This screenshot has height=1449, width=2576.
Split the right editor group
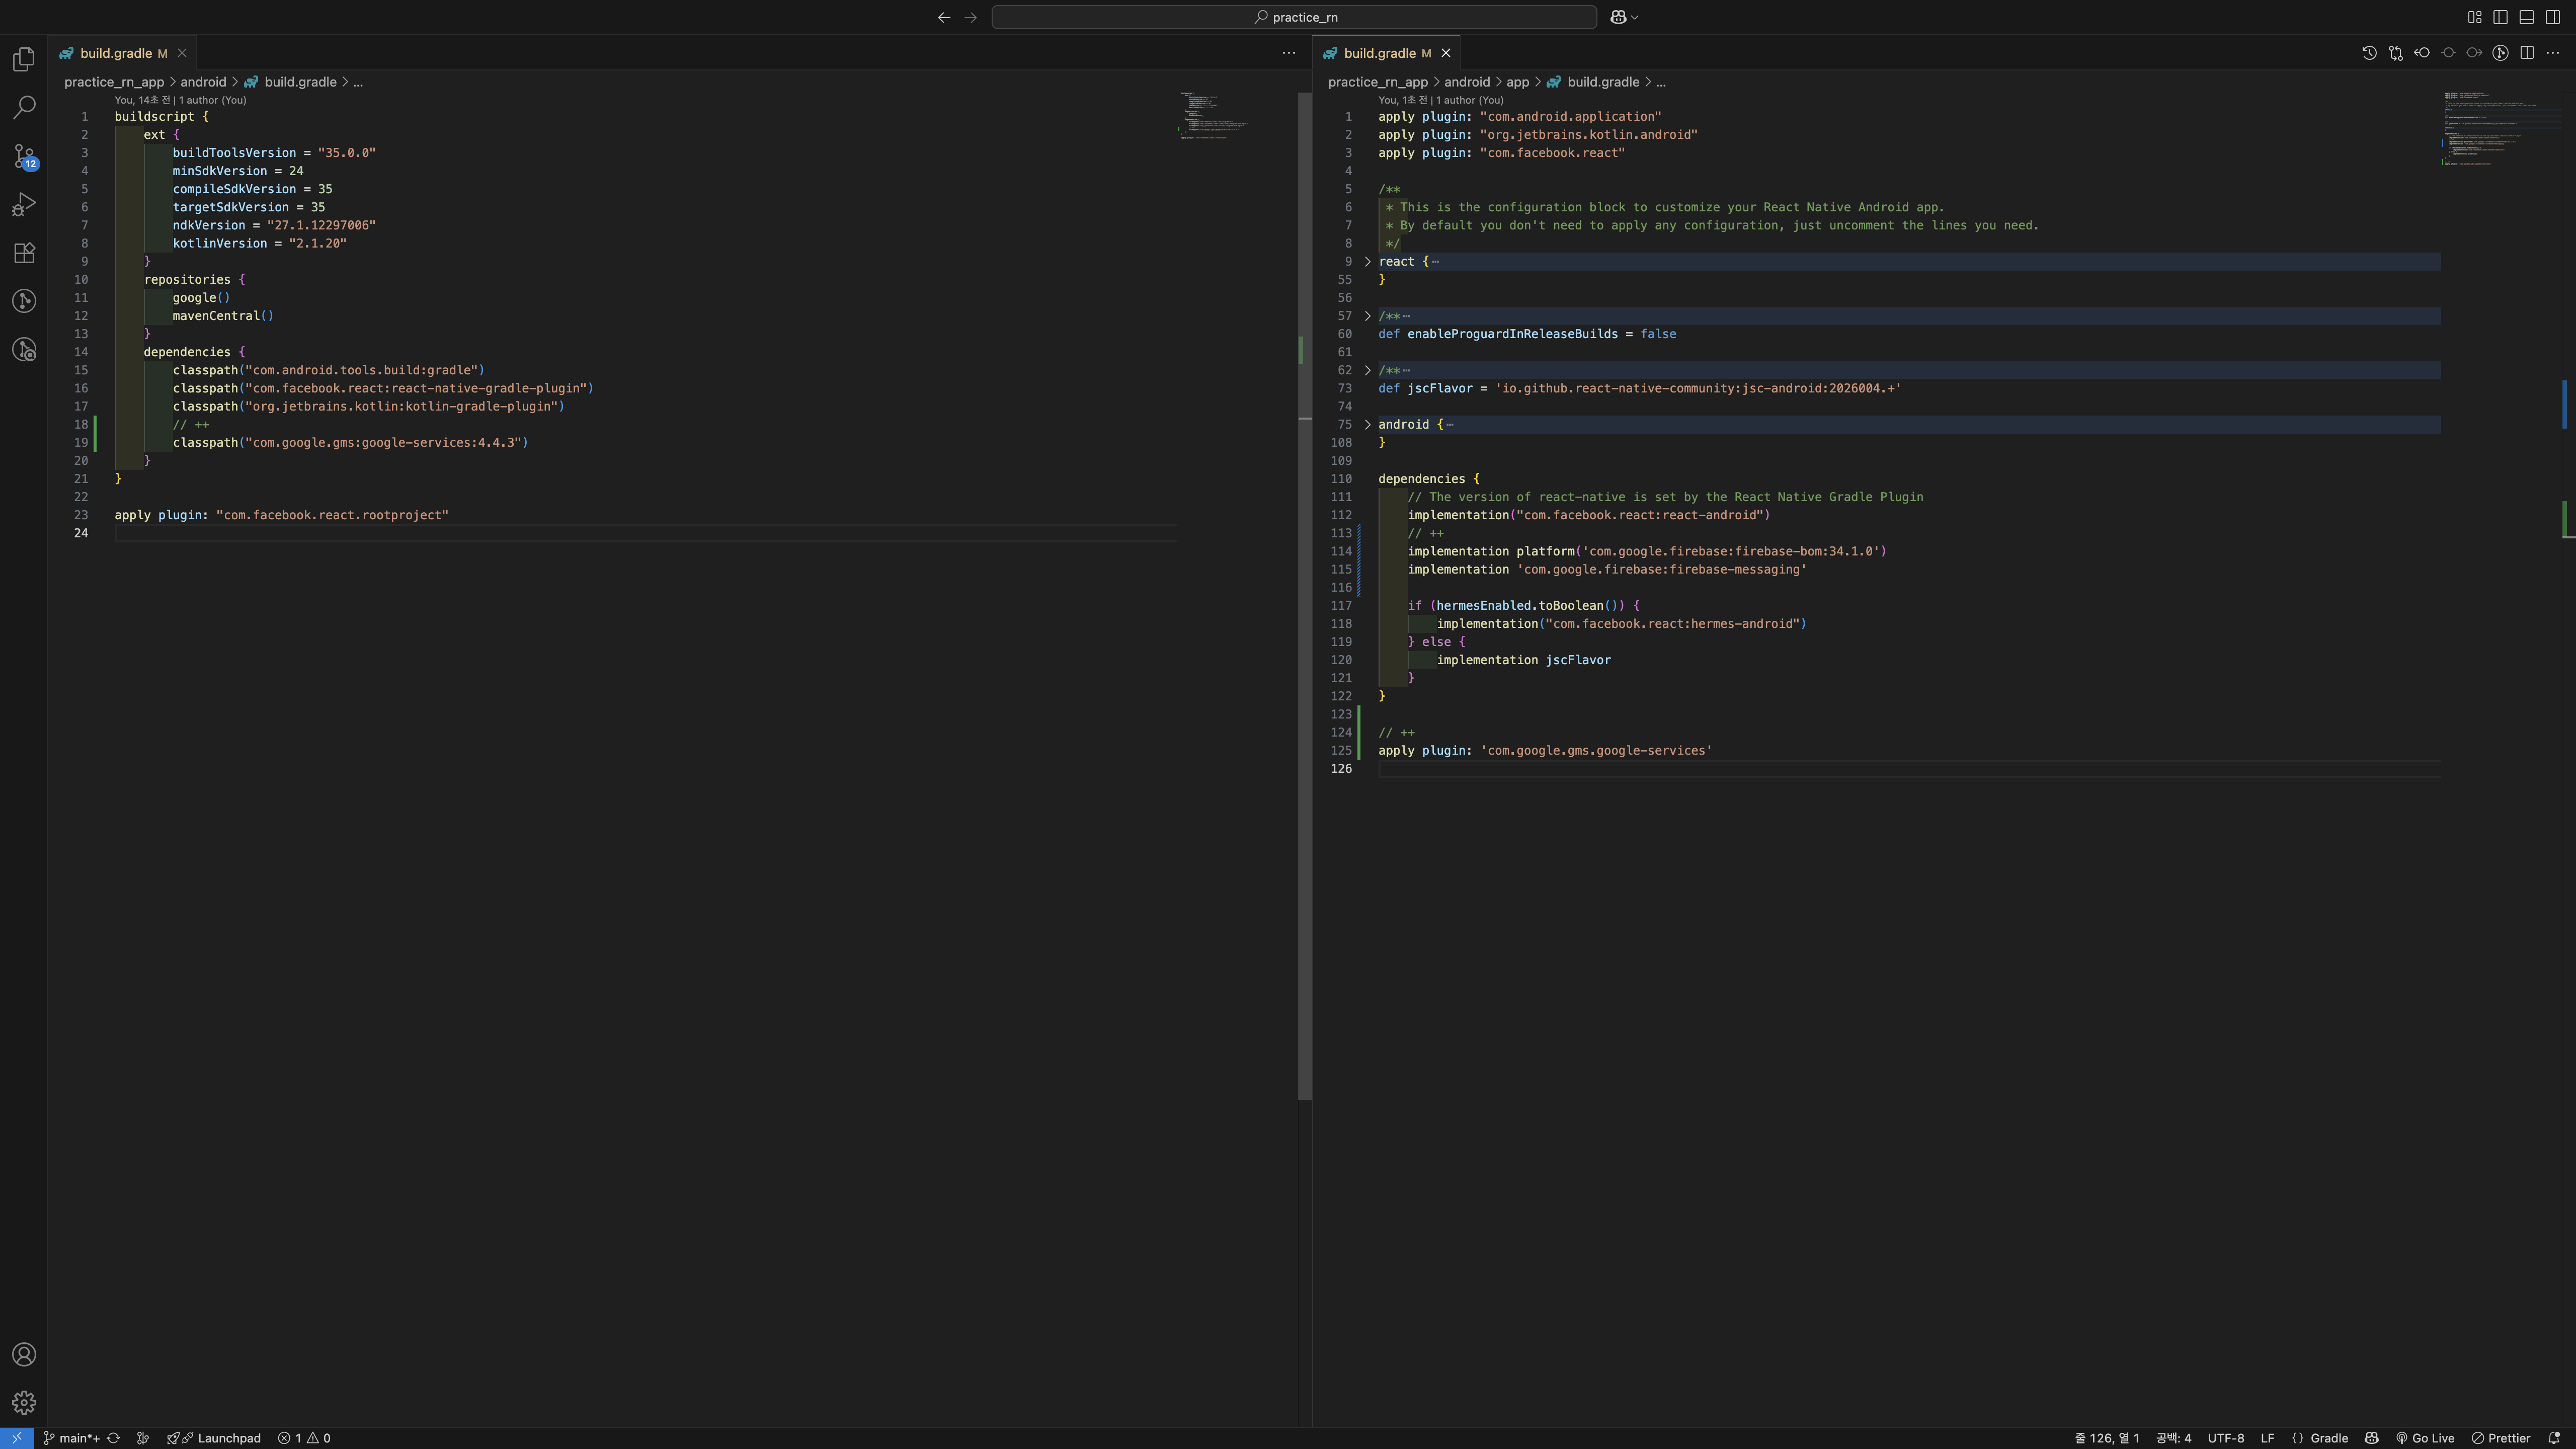pos(2527,53)
